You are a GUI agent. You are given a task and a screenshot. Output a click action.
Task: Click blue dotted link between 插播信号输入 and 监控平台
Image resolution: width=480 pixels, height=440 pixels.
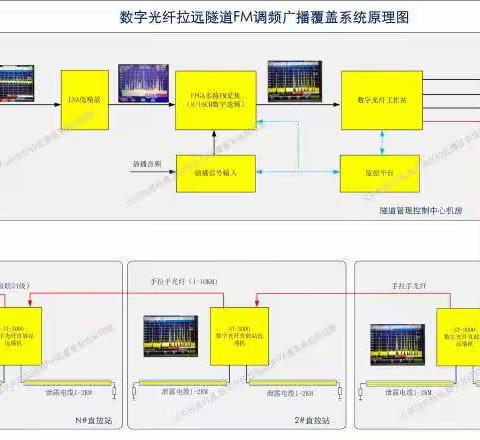(x=298, y=172)
